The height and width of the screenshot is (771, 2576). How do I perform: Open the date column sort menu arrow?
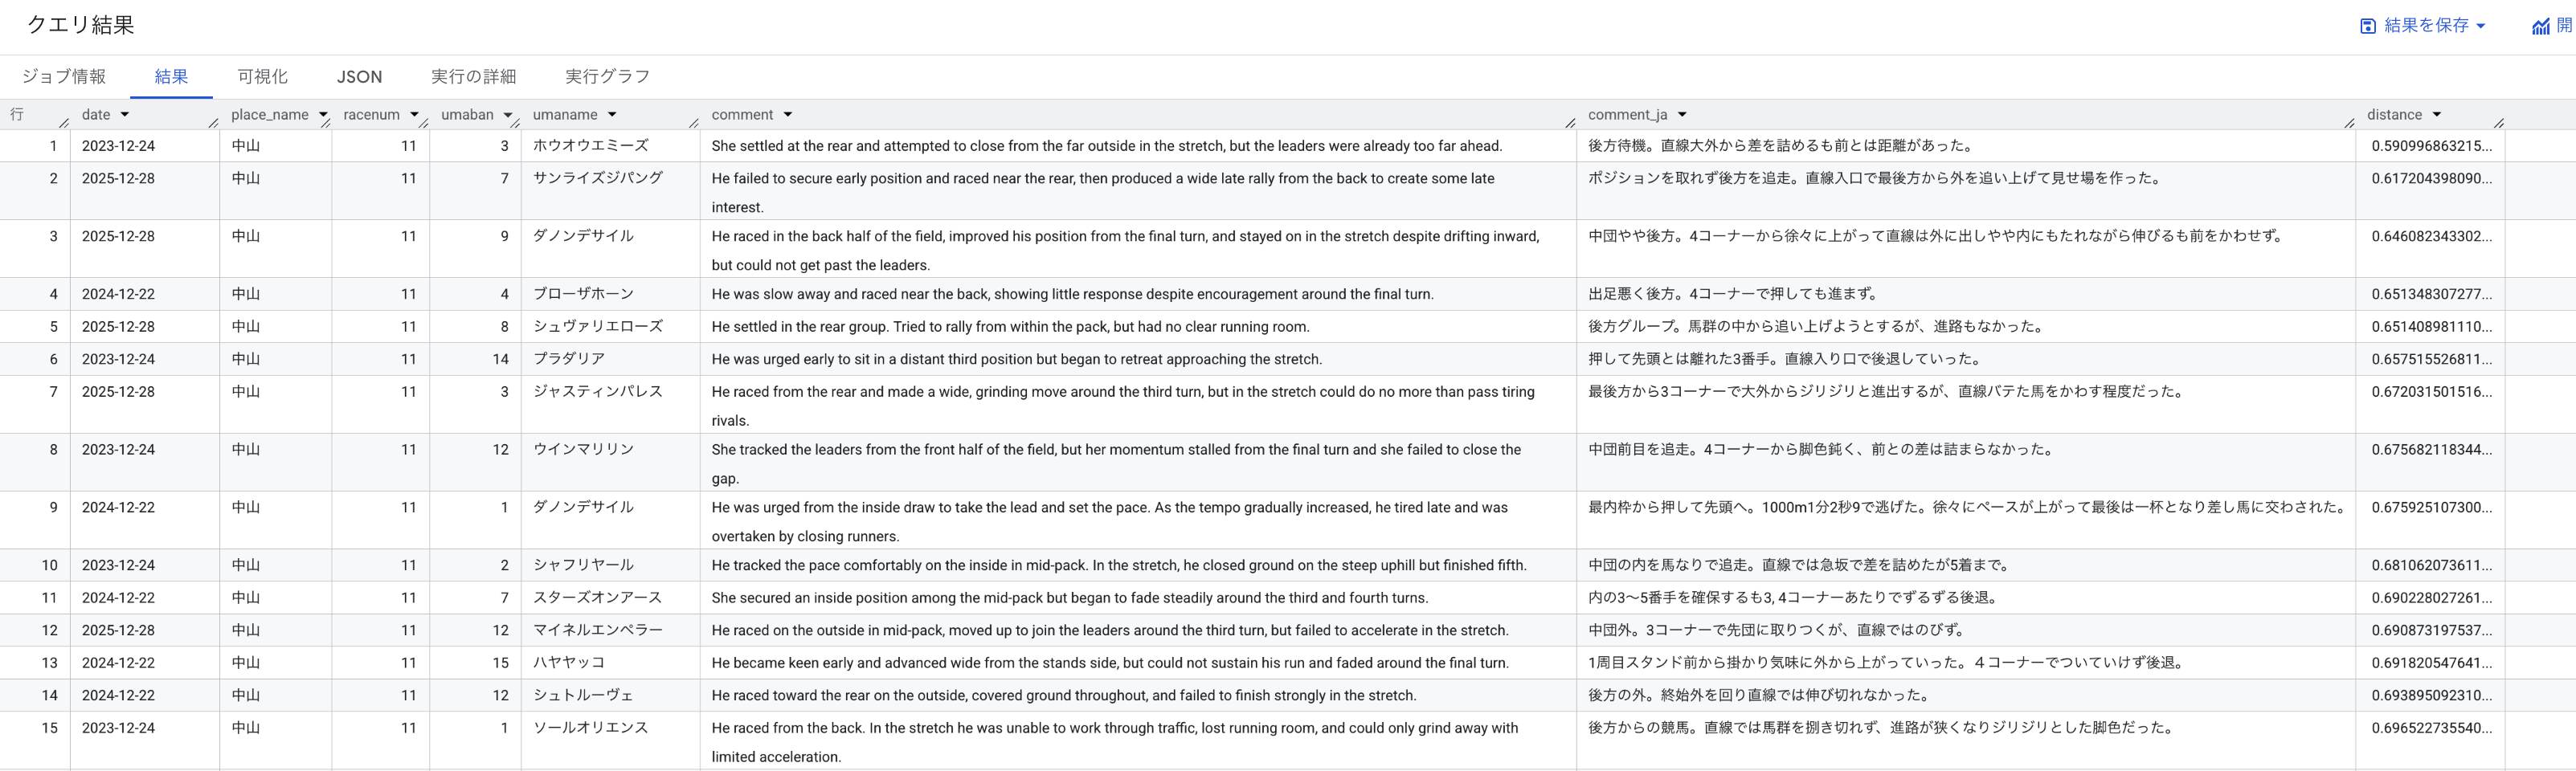[x=125, y=115]
